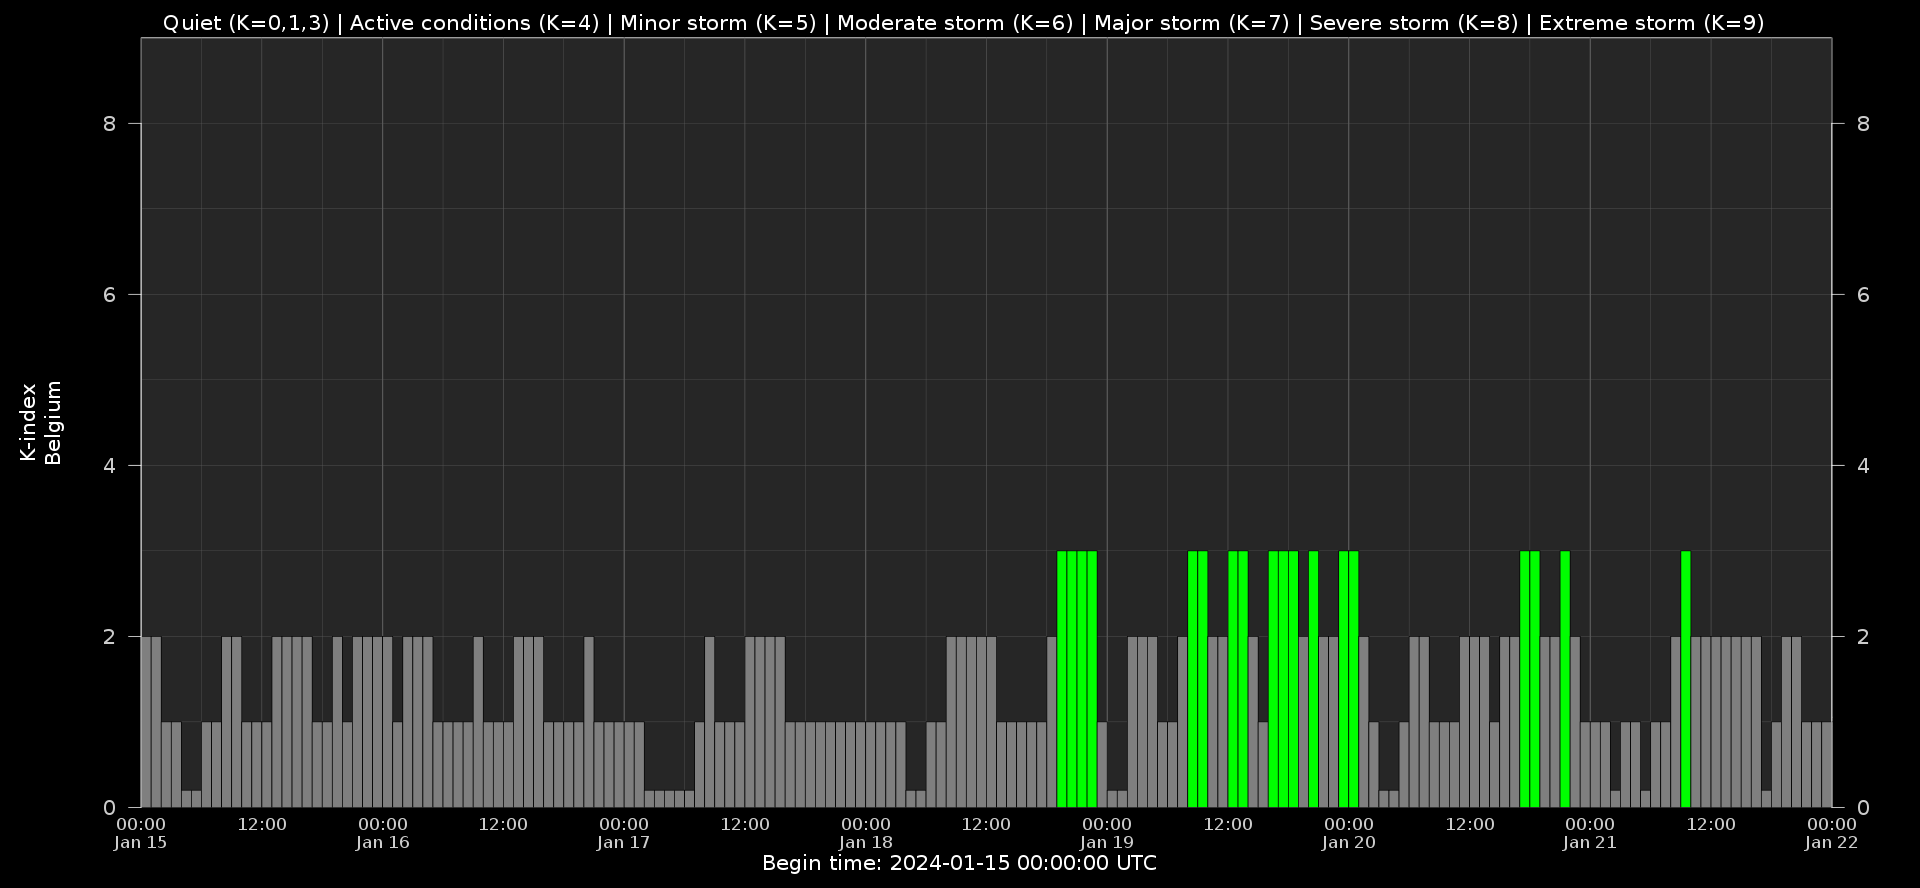This screenshot has width=1920, height=888.
Task: Click 'Moderate storm (K=6)' in the legend
Action: point(955,23)
